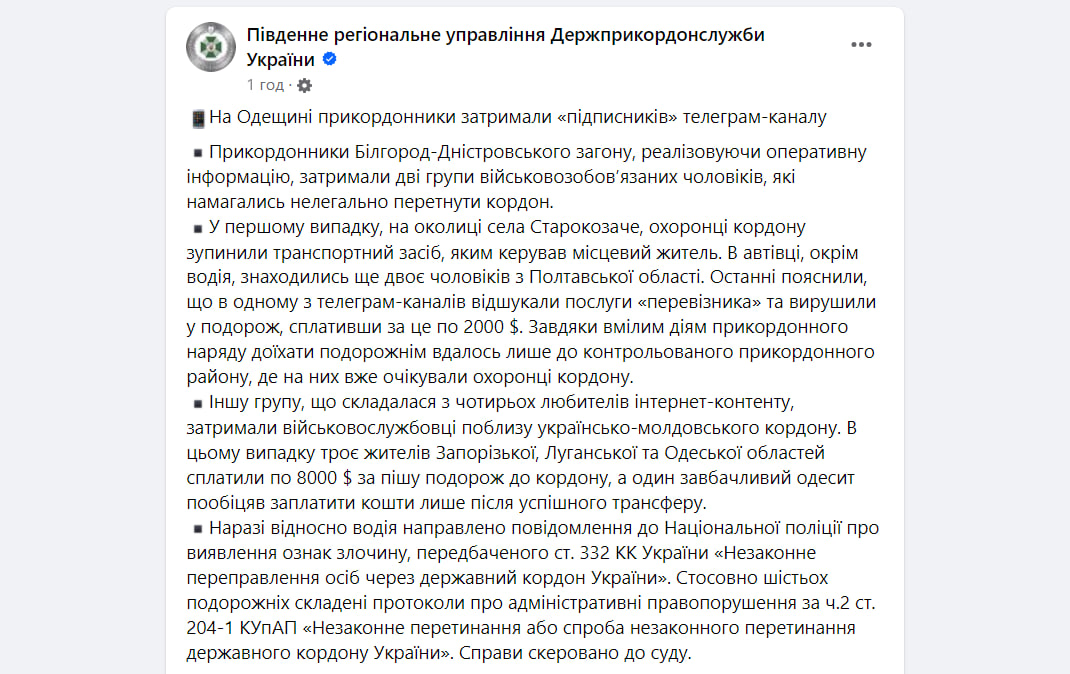Click the blue verified badge next to the page name
Viewport: 1070px width, 674px height.
pyautogui.click(x=330, y=60)
